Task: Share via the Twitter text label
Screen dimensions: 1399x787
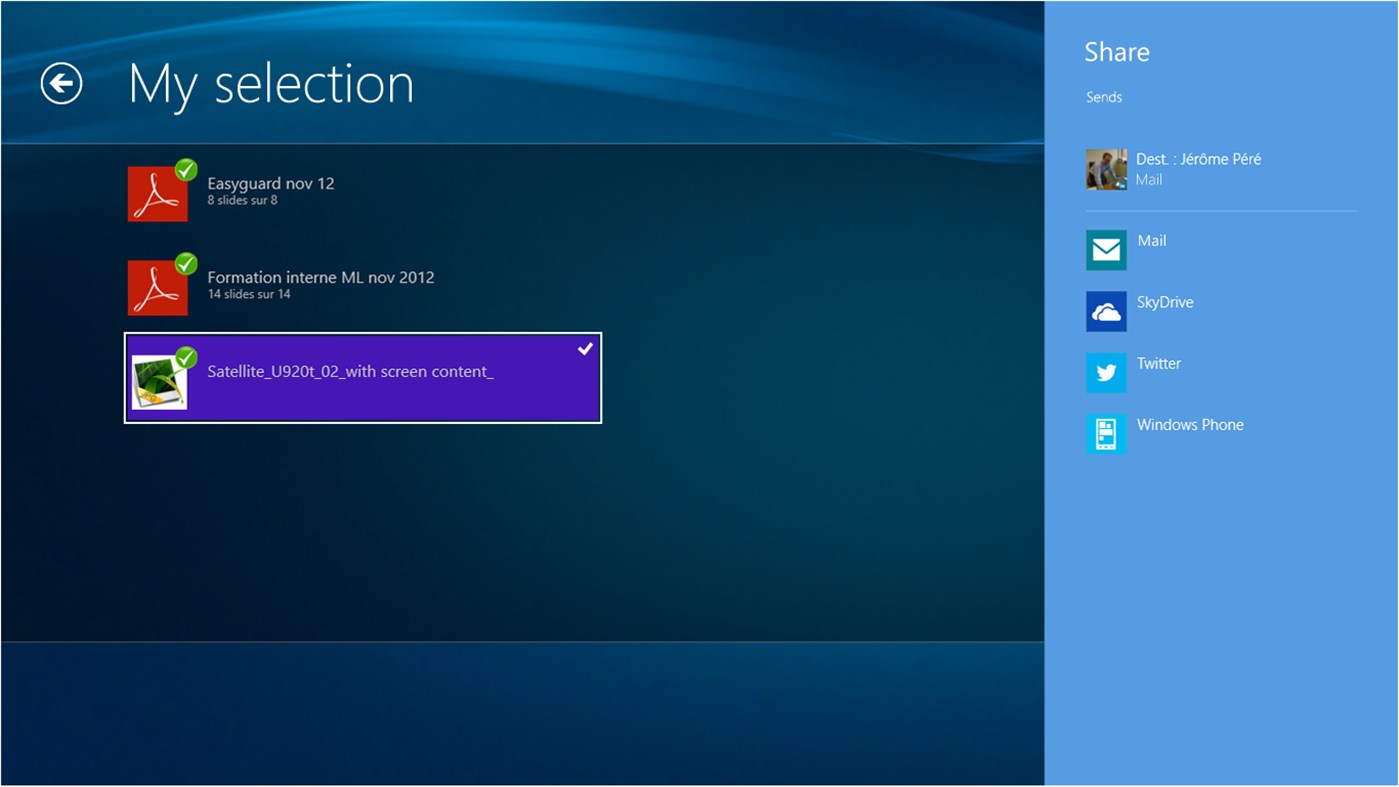Action: [x=1158, y=364]
